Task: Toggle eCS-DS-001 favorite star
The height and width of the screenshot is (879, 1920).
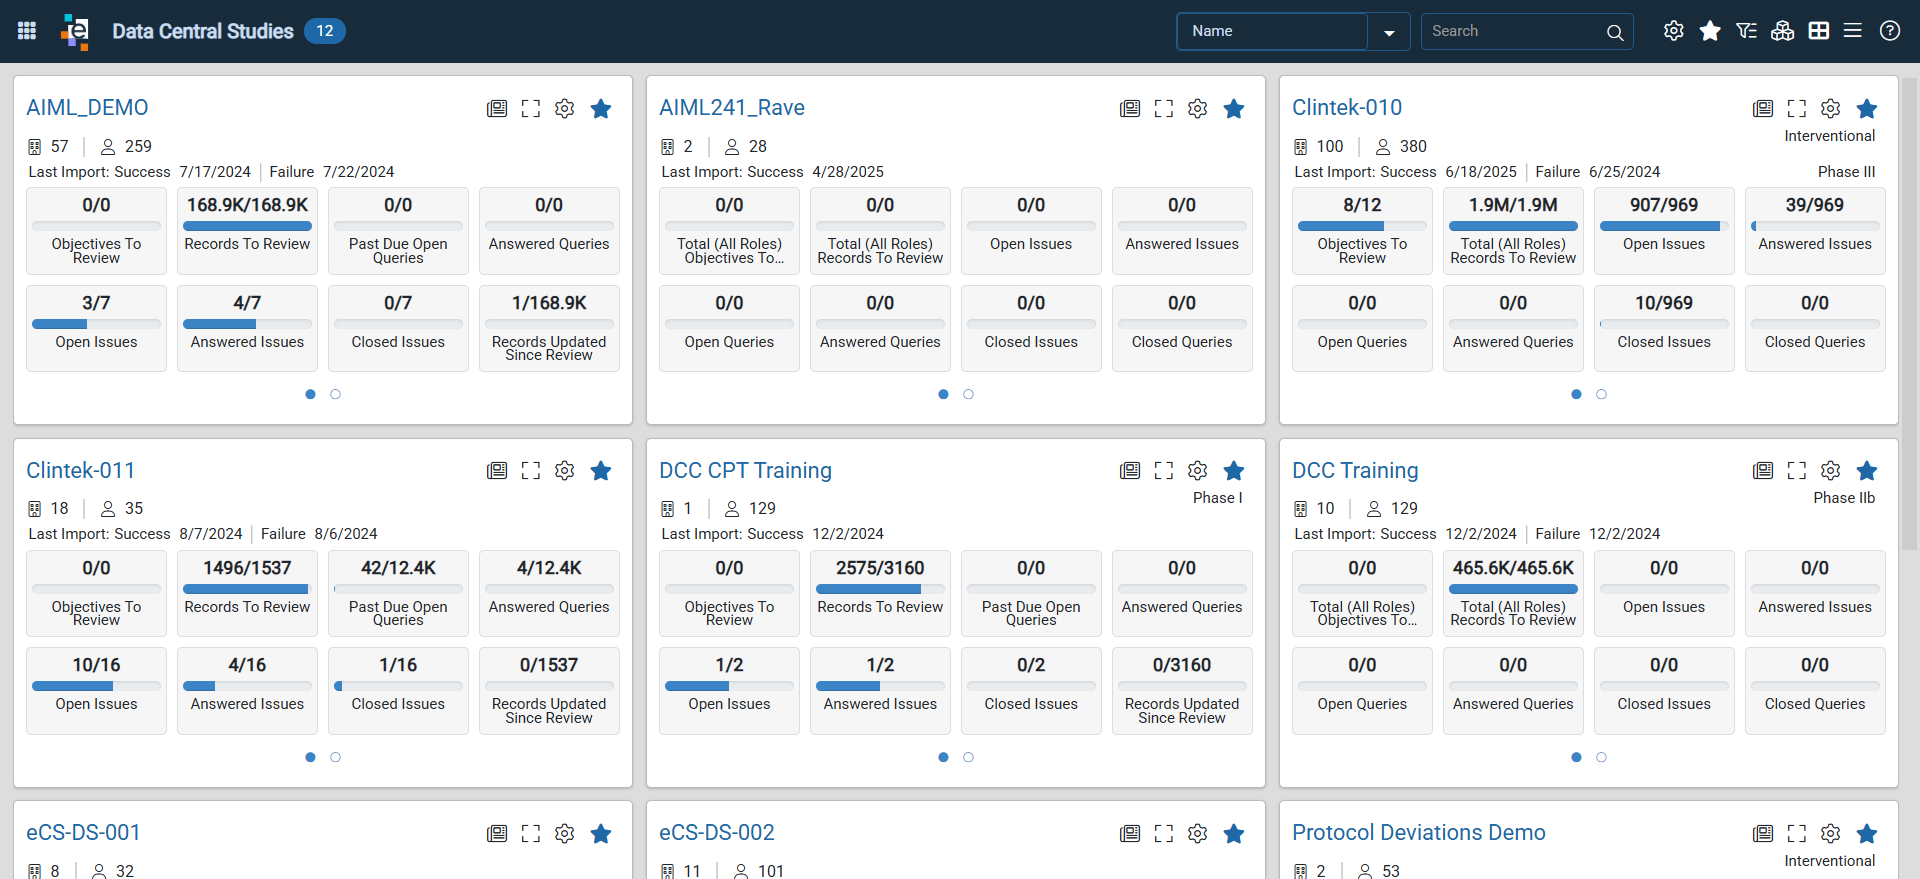Action: tap(601, 833)
